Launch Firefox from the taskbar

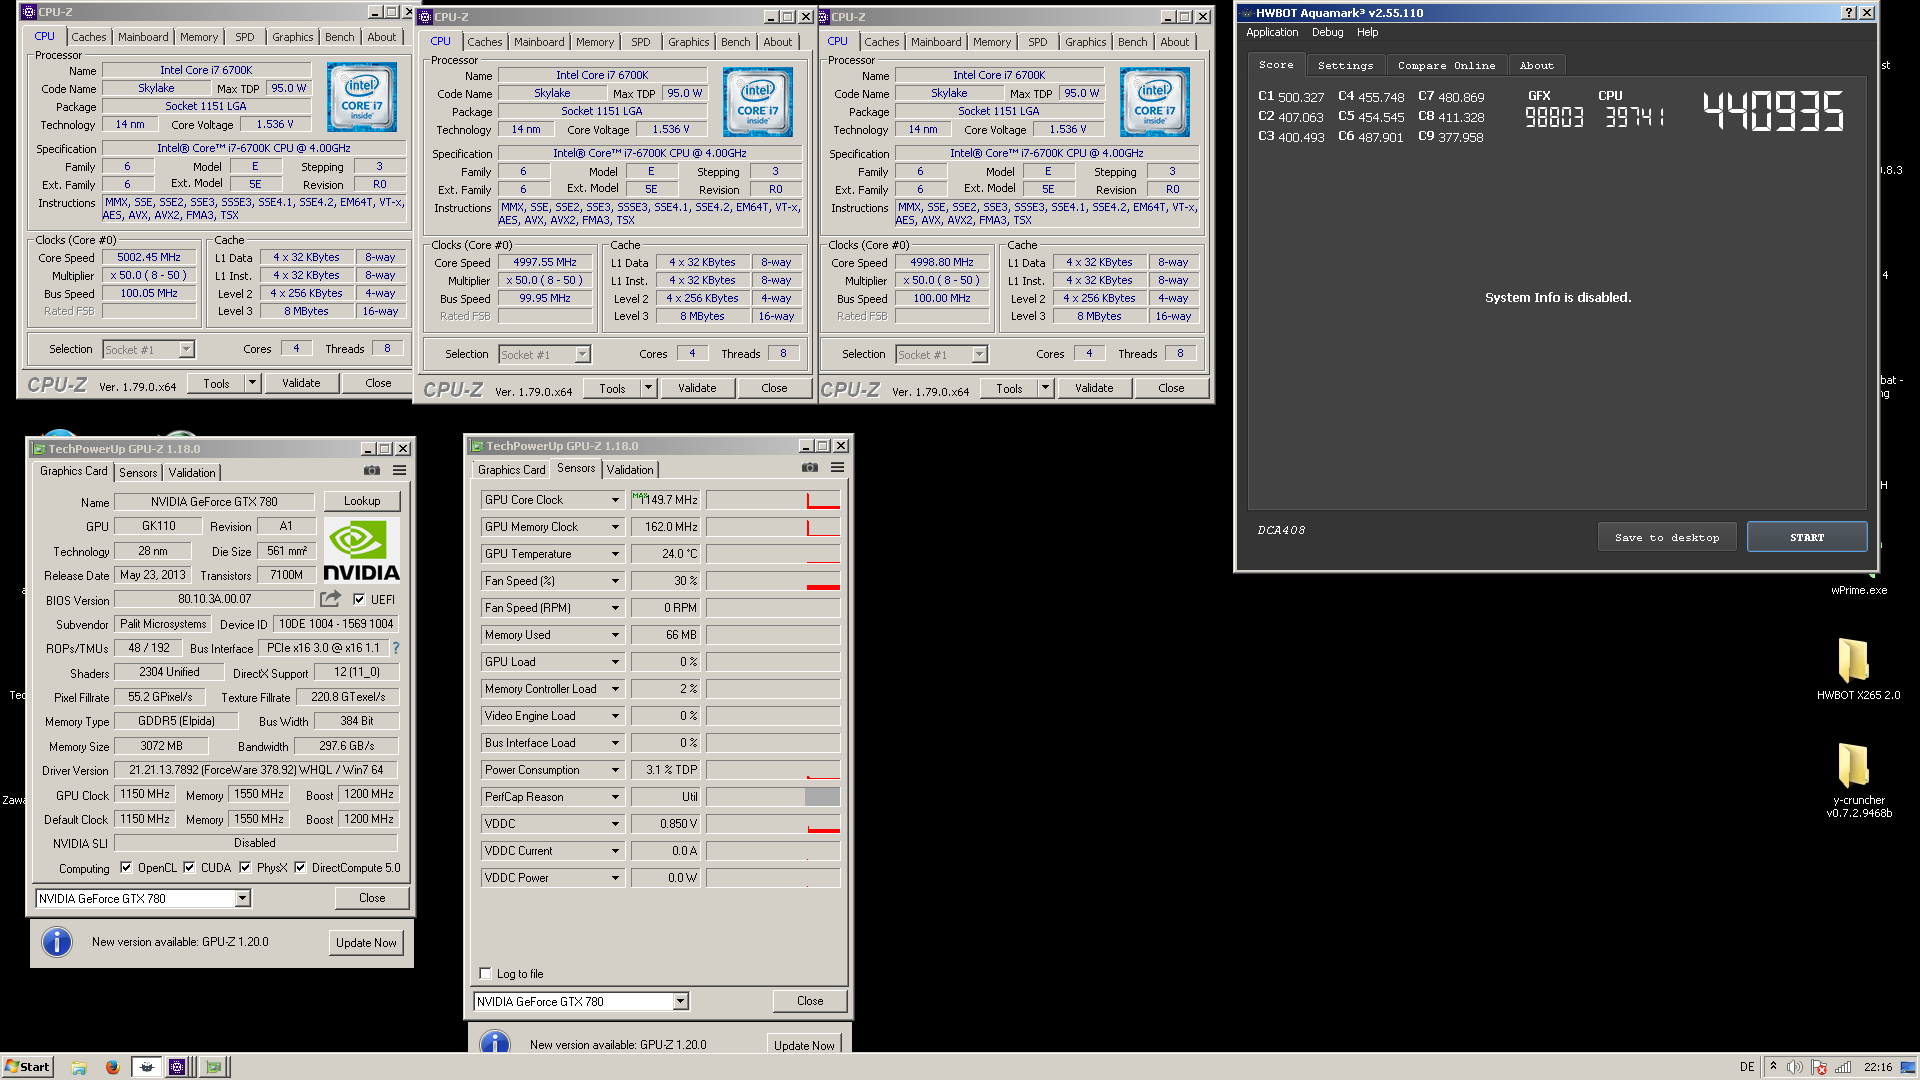point(112,1067)
